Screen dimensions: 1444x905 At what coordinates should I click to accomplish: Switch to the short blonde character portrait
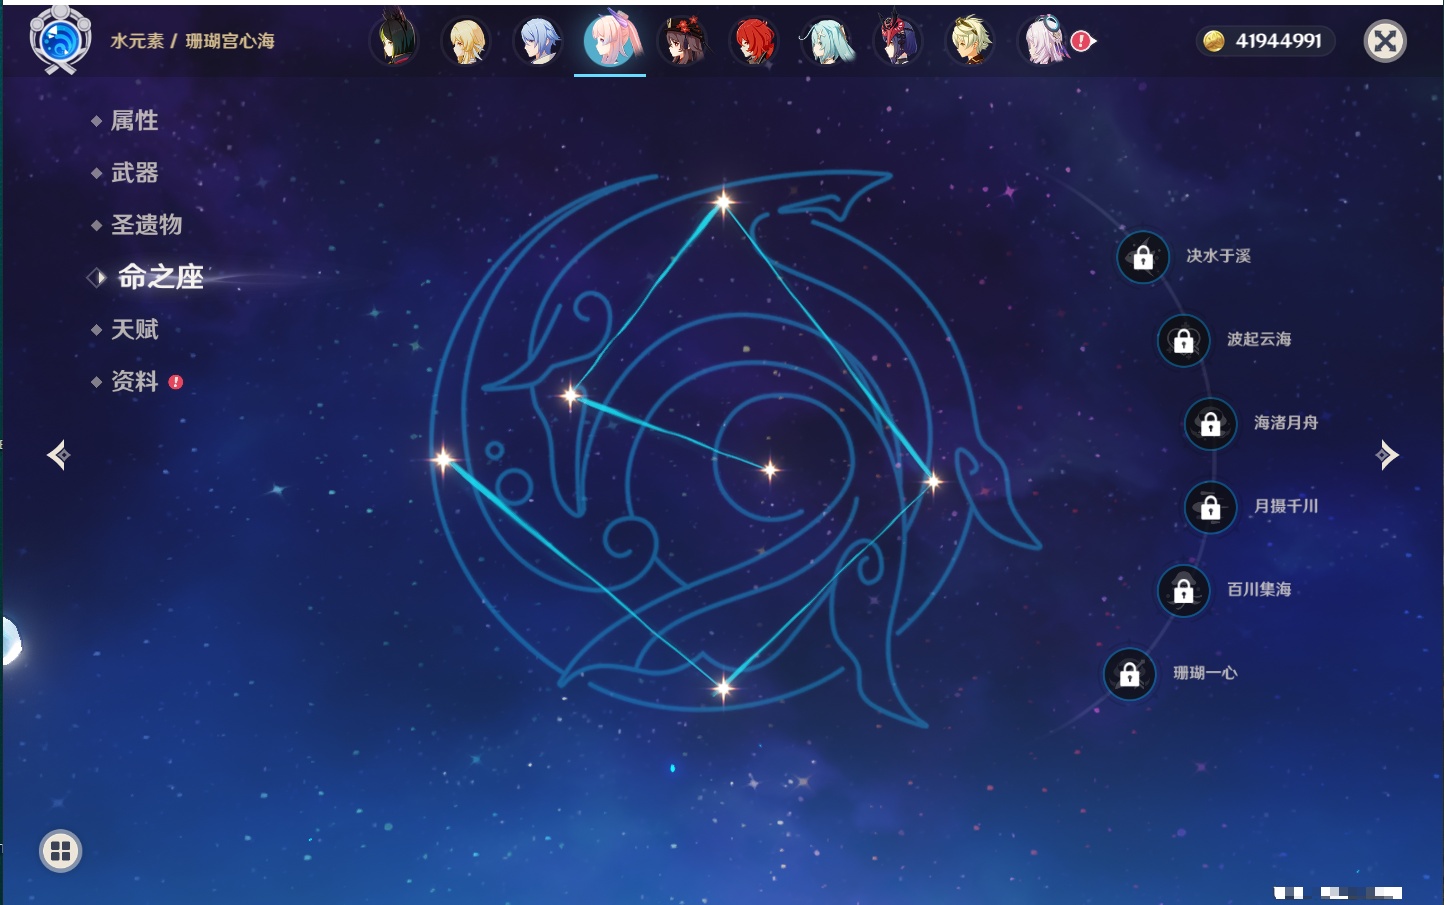(970, 41)
